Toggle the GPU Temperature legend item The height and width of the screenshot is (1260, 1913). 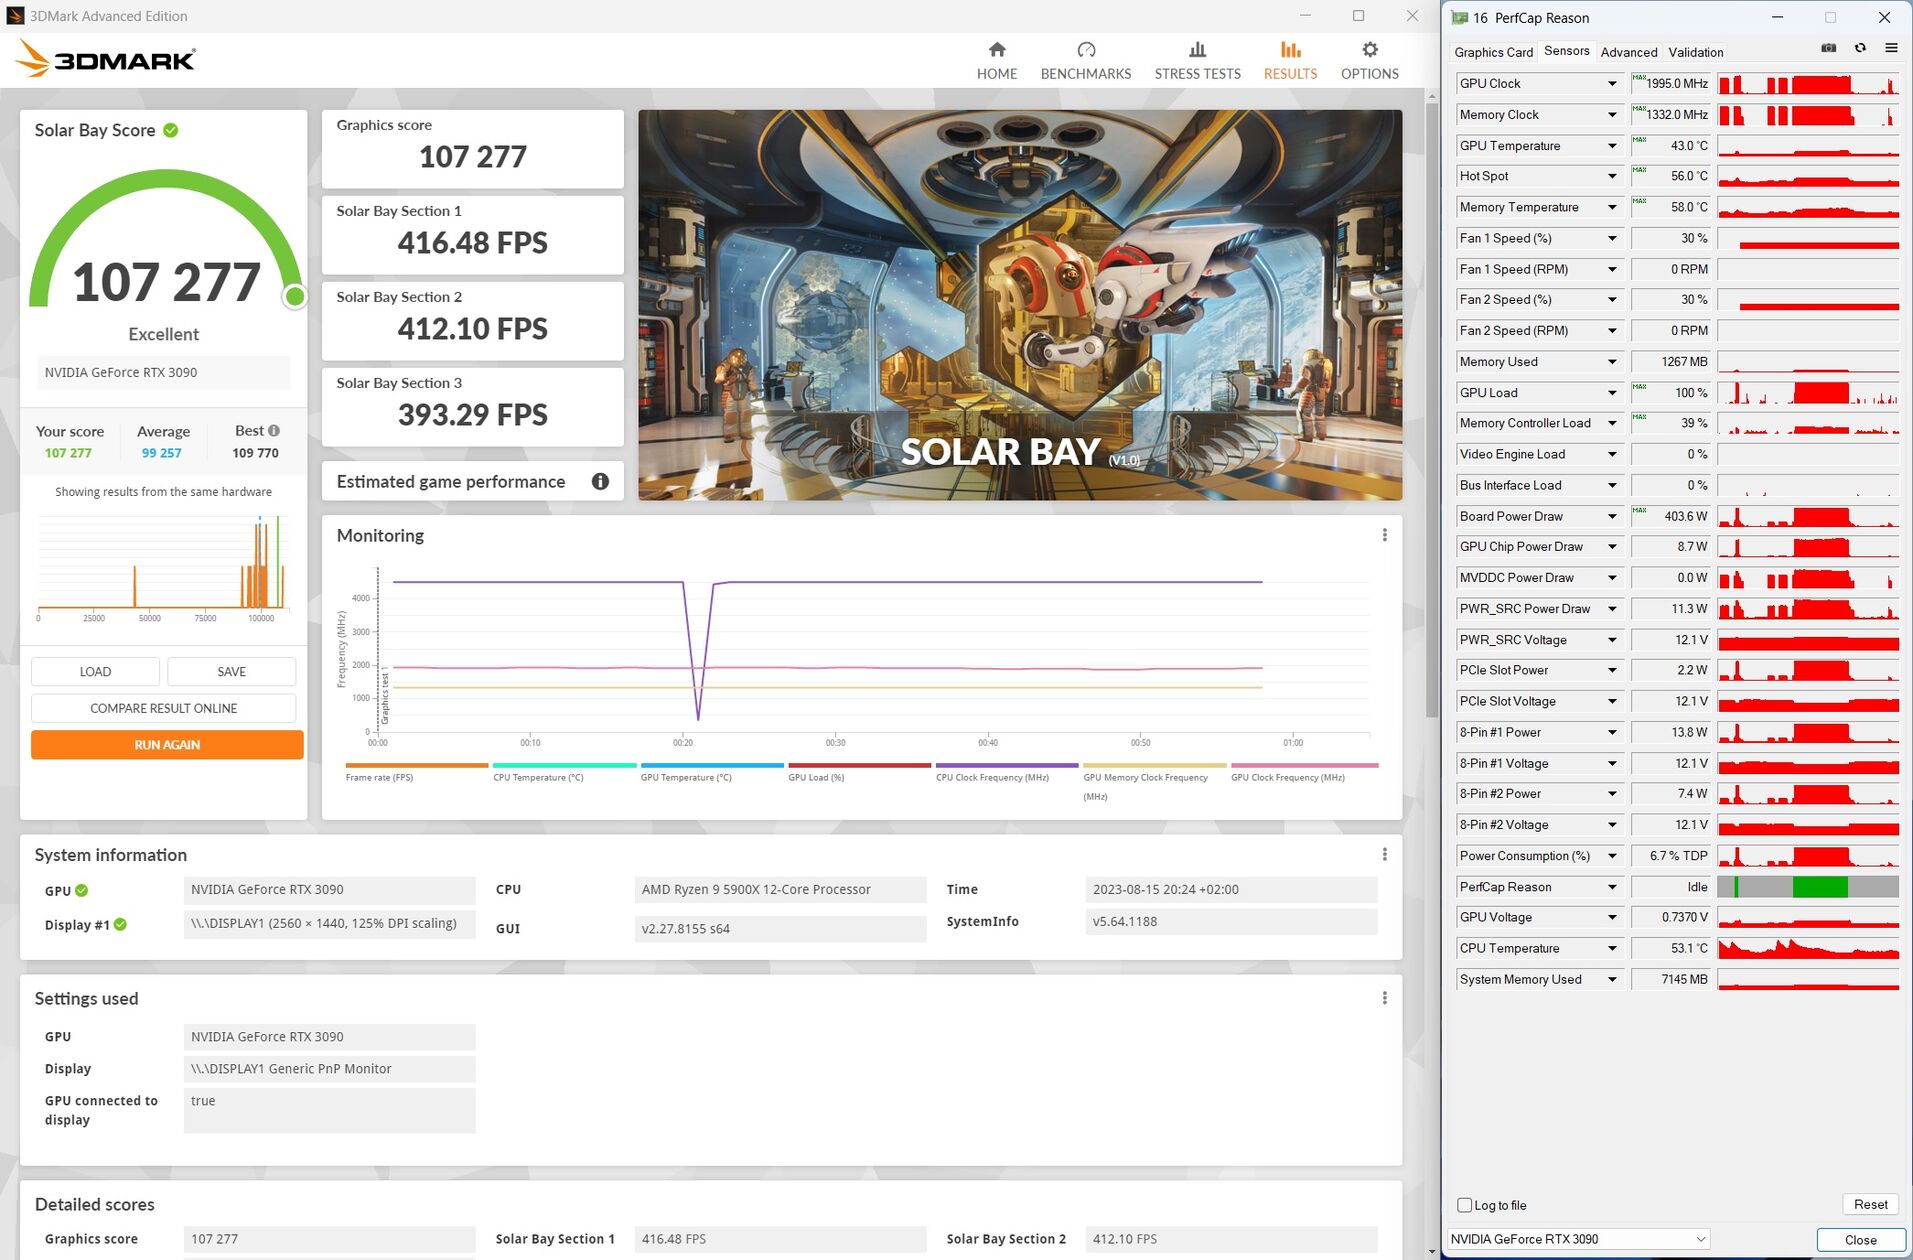[x=712, y=772]
